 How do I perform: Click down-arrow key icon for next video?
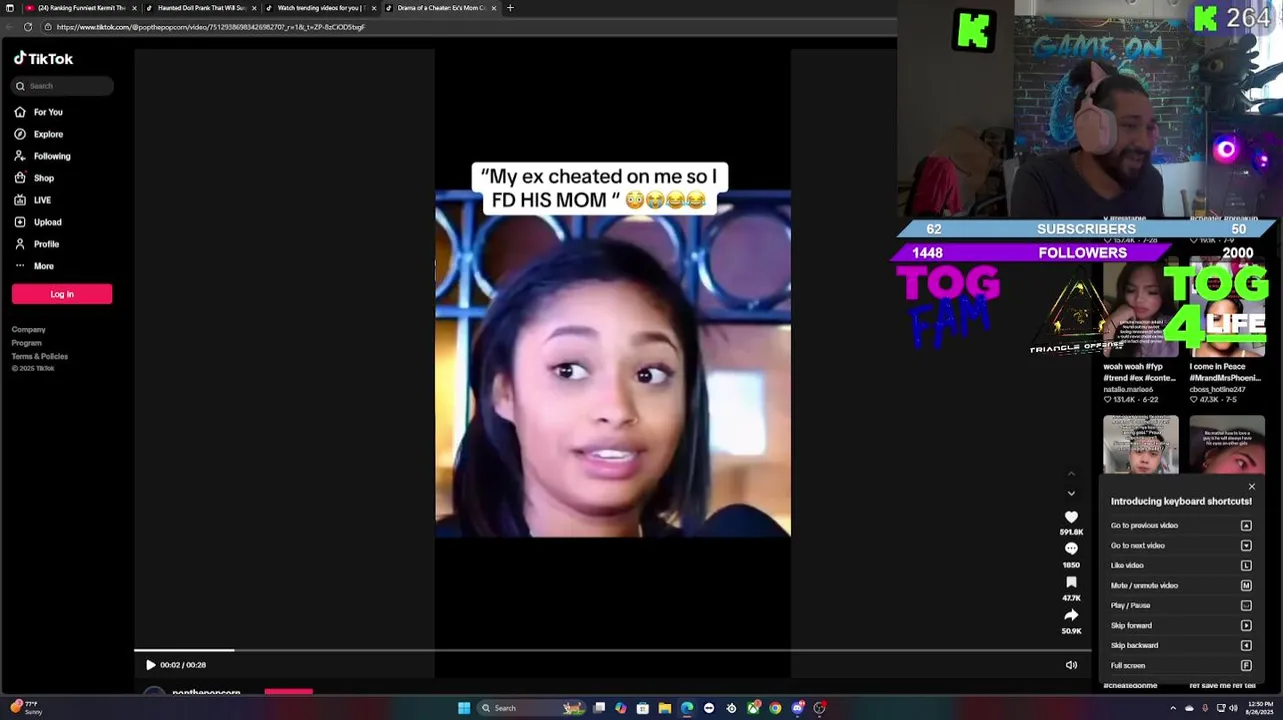click(x=1246, y=545)
